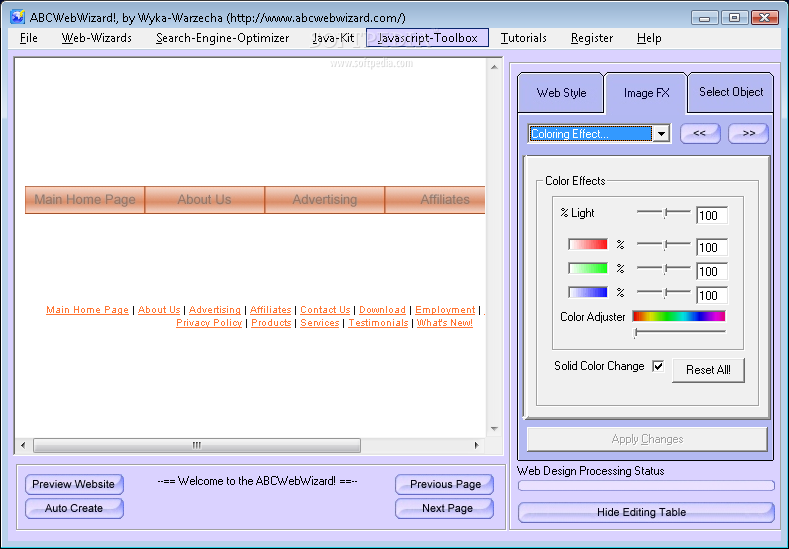
Task: Open the File menu
Action: [29, 38]
